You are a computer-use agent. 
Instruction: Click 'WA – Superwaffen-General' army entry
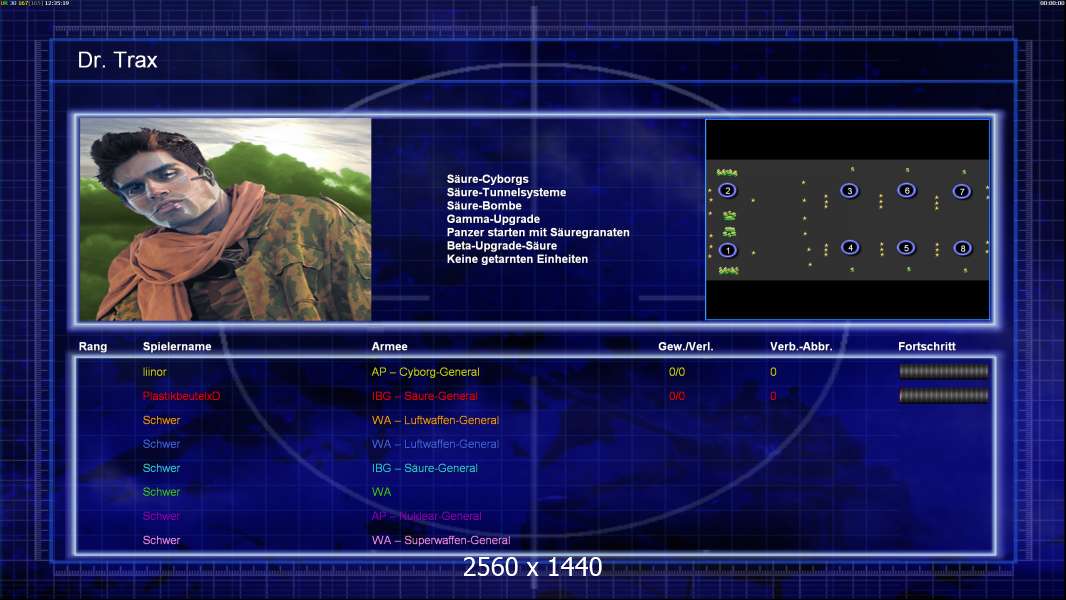441,540
